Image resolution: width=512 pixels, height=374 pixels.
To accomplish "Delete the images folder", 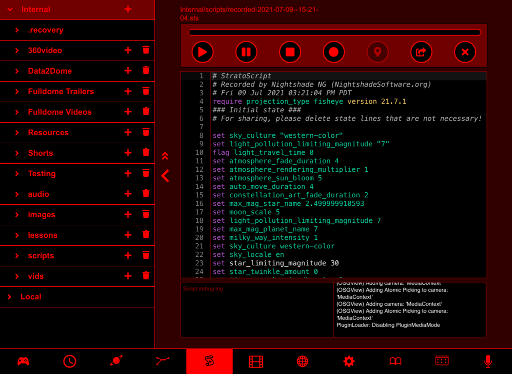I will click(x=146, y=214).
